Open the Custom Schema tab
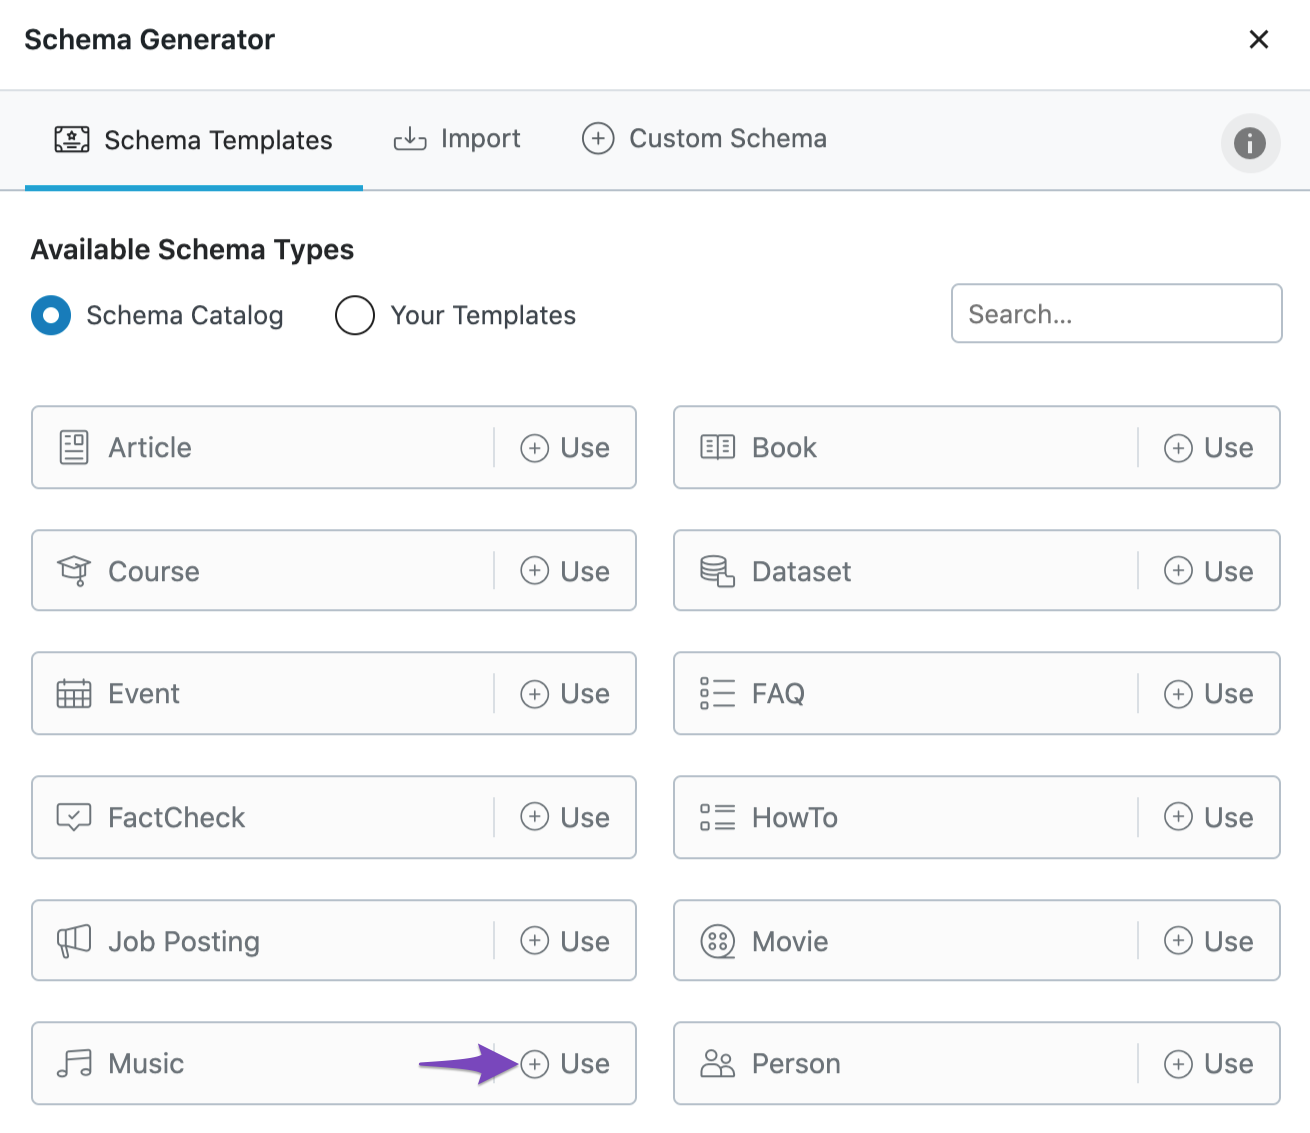 (705, 139)
